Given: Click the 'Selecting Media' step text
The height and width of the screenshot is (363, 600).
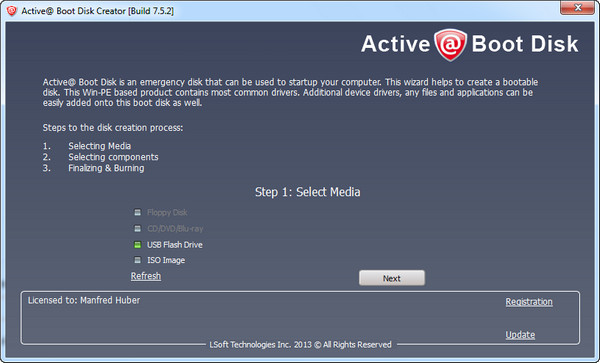Looking at the screenshot, I should coord(99,146).
